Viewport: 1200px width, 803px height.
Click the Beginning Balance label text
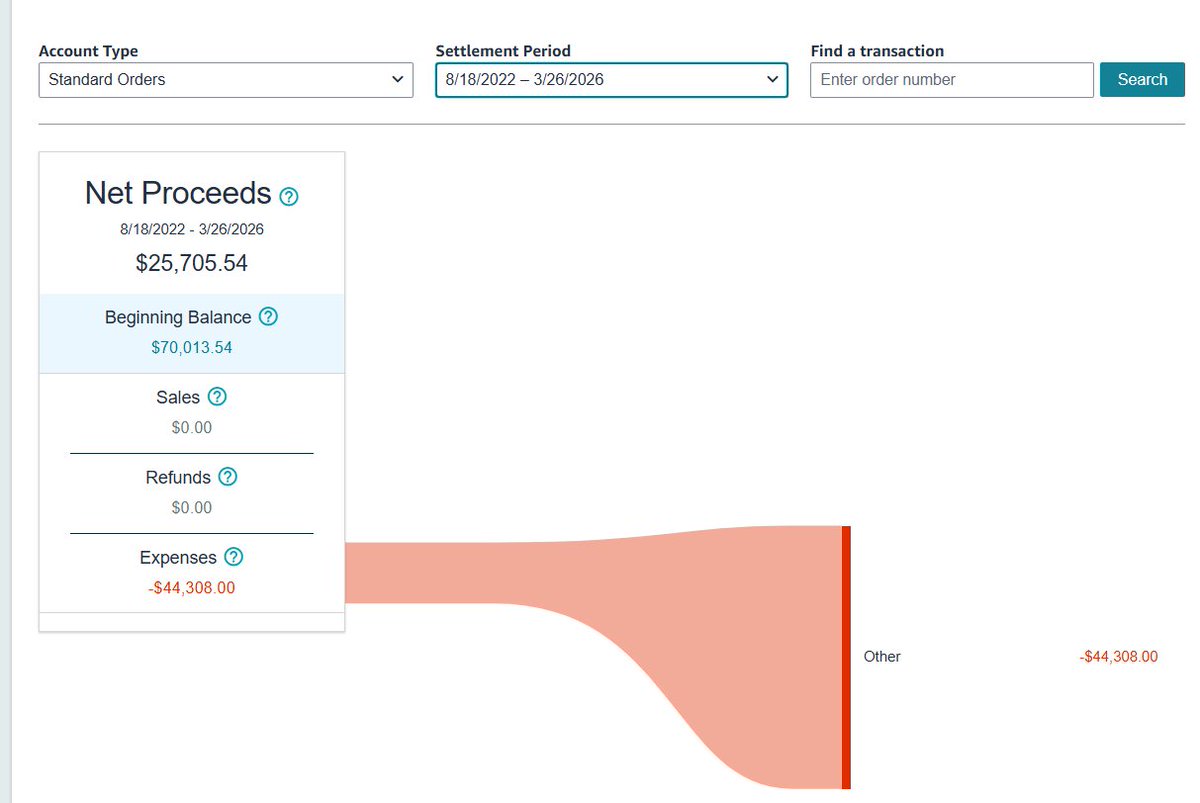coord(178,317)
